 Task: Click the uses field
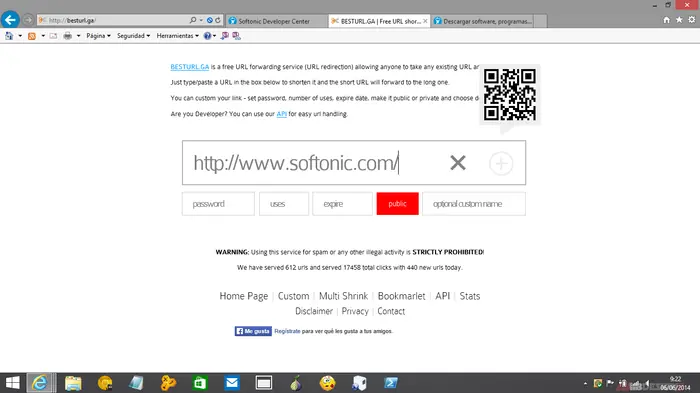pos(284,204)
